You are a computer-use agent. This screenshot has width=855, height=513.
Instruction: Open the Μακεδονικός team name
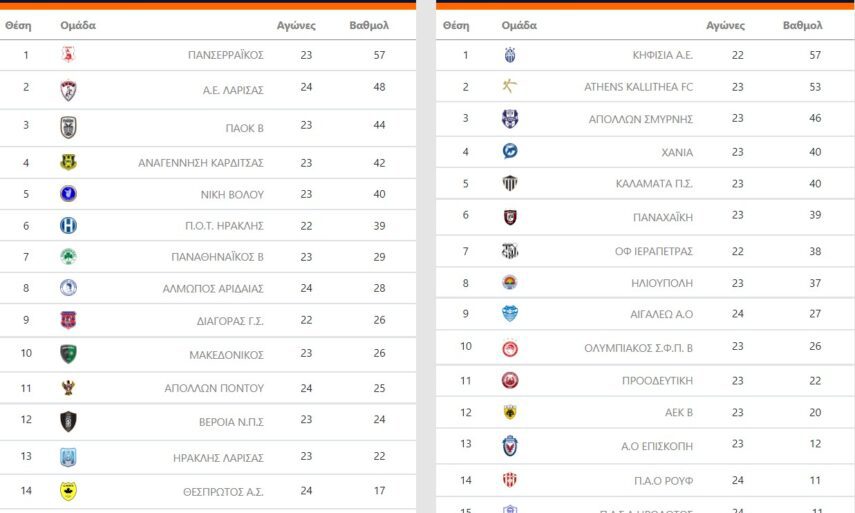pyautogui.click(x=226, y=355)
